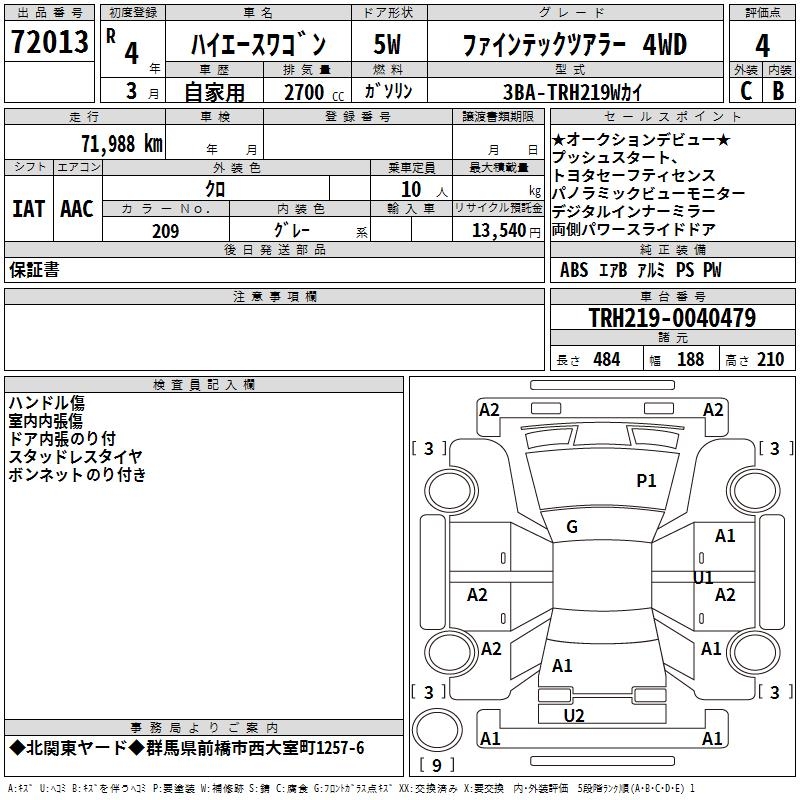800x800 pixels.
Task: Select the interior color "グレー"
Action: [292, 231]
